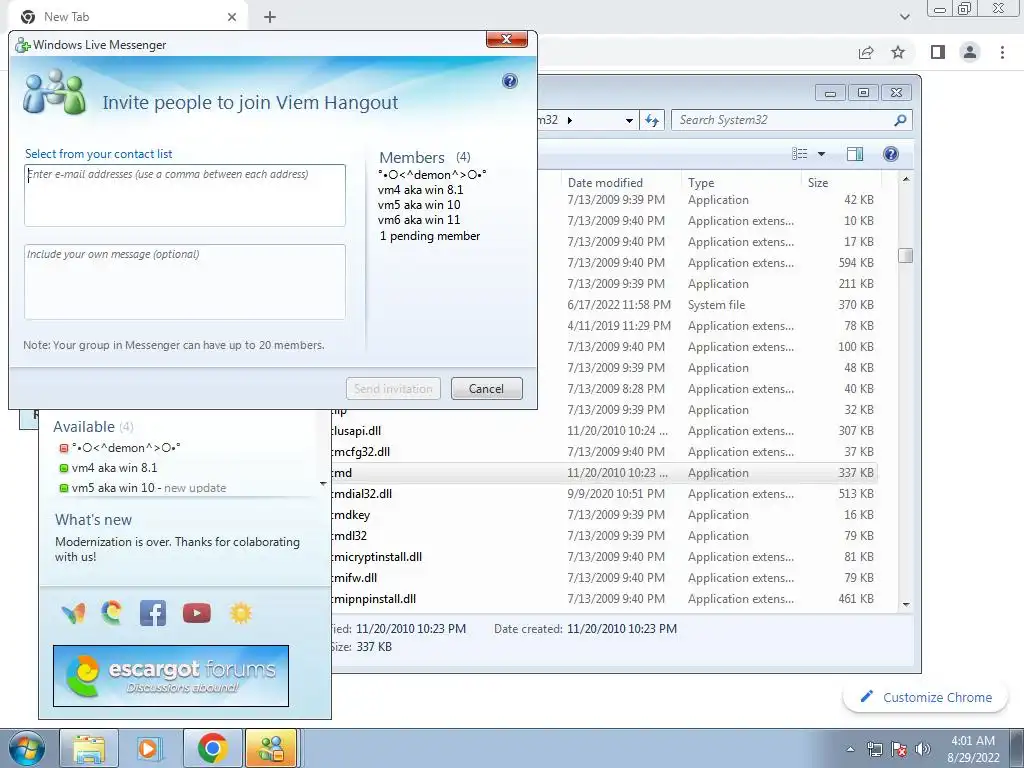Click the Send invitation button
This screenshot has height=768, width=1024.
pyautogui.click(x=393, y=389)
